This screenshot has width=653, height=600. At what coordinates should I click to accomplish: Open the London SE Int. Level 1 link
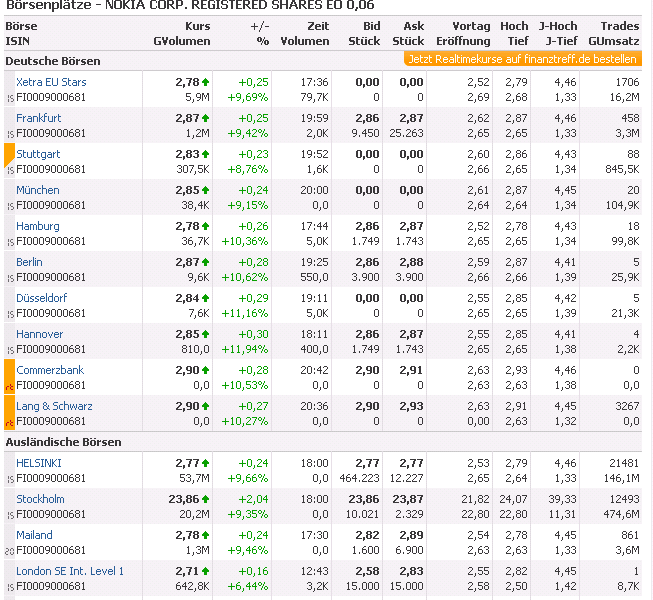tap(70, 571)
